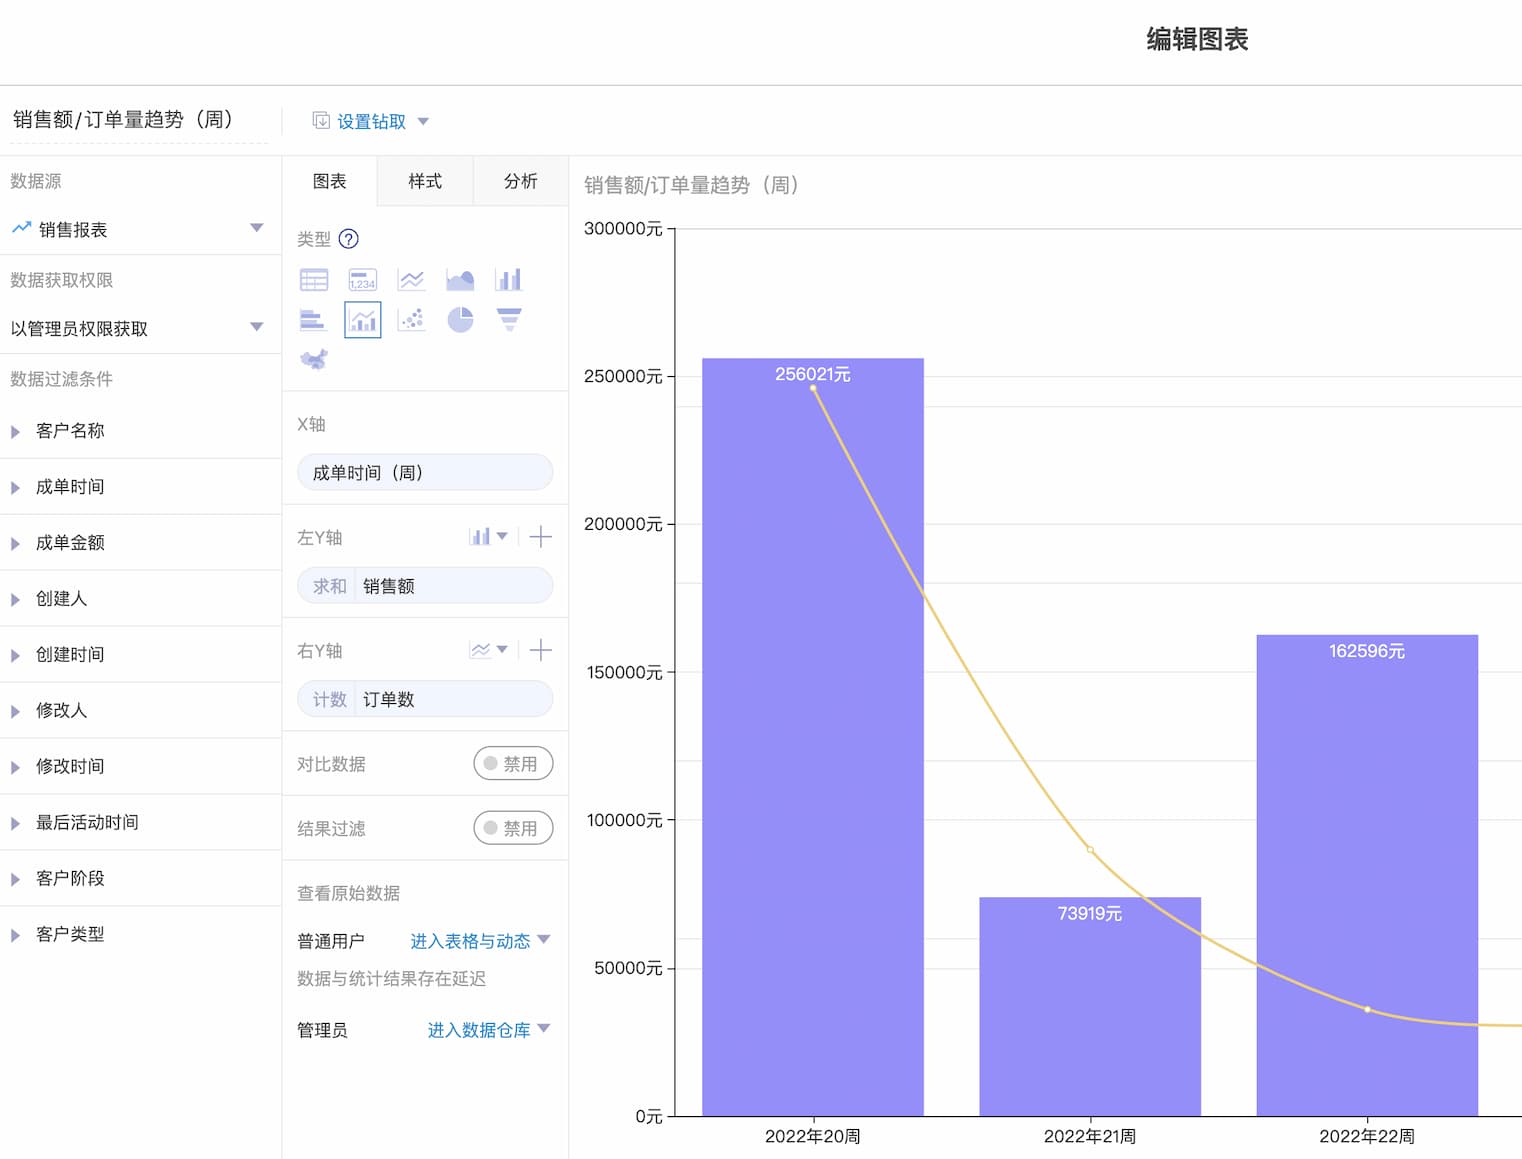Click the 2022年22周 bar labeled 162596元
The width and height of the screenshot is (1522, 1159).
pyautogui.click(x=1367, y=875)
